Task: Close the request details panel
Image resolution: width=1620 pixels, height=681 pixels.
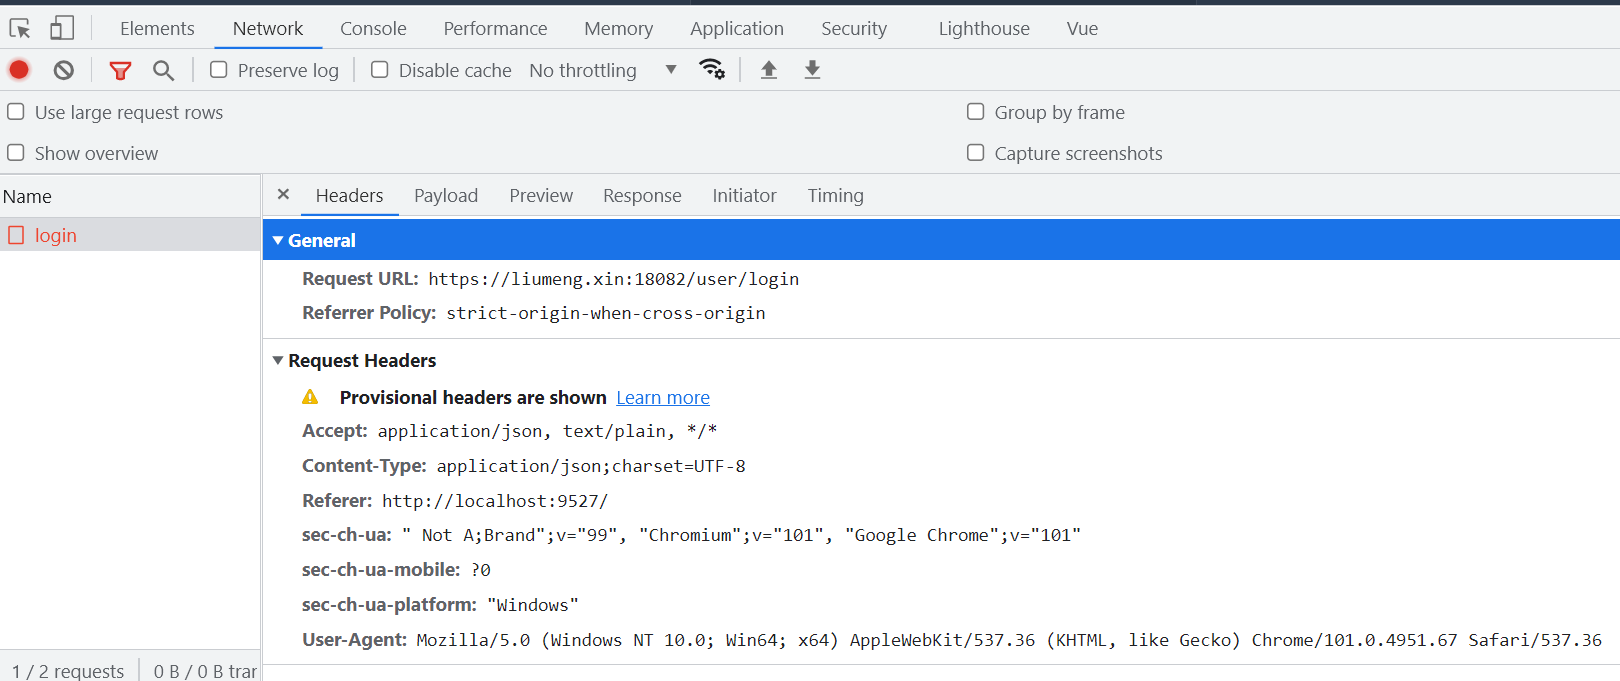Action: (284, 195)
